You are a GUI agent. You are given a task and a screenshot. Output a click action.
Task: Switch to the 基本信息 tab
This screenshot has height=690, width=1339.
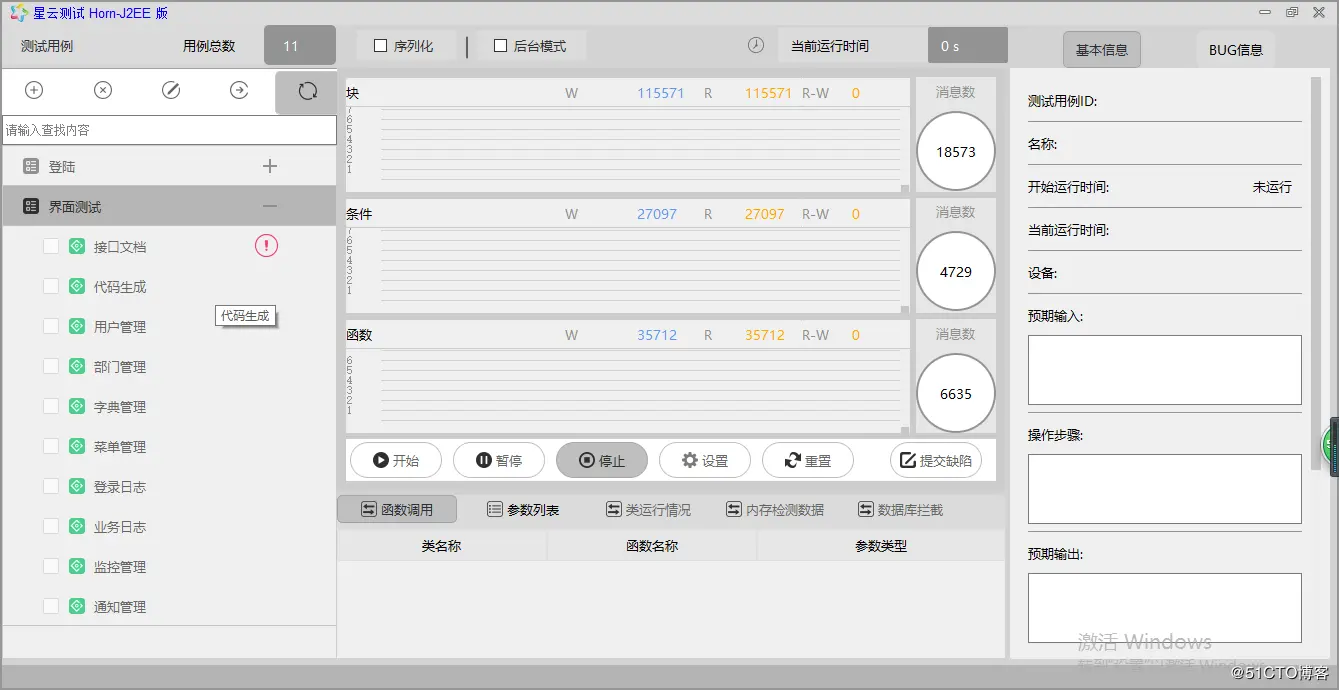(x=1102, y=49)
